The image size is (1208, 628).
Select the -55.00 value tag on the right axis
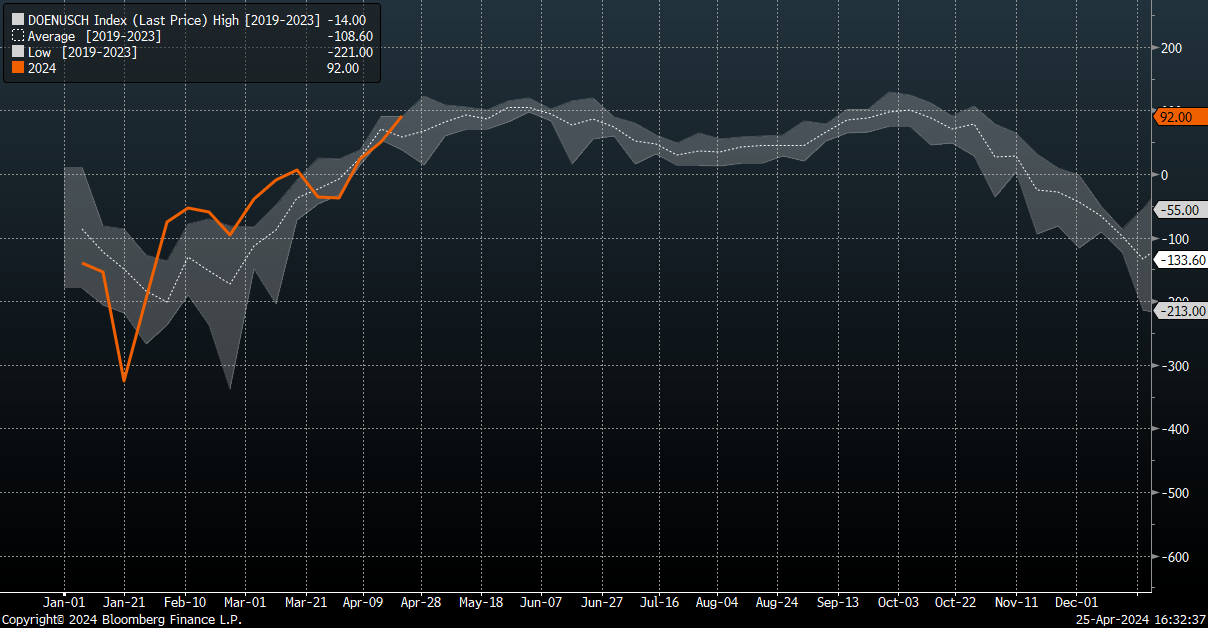1180,210
